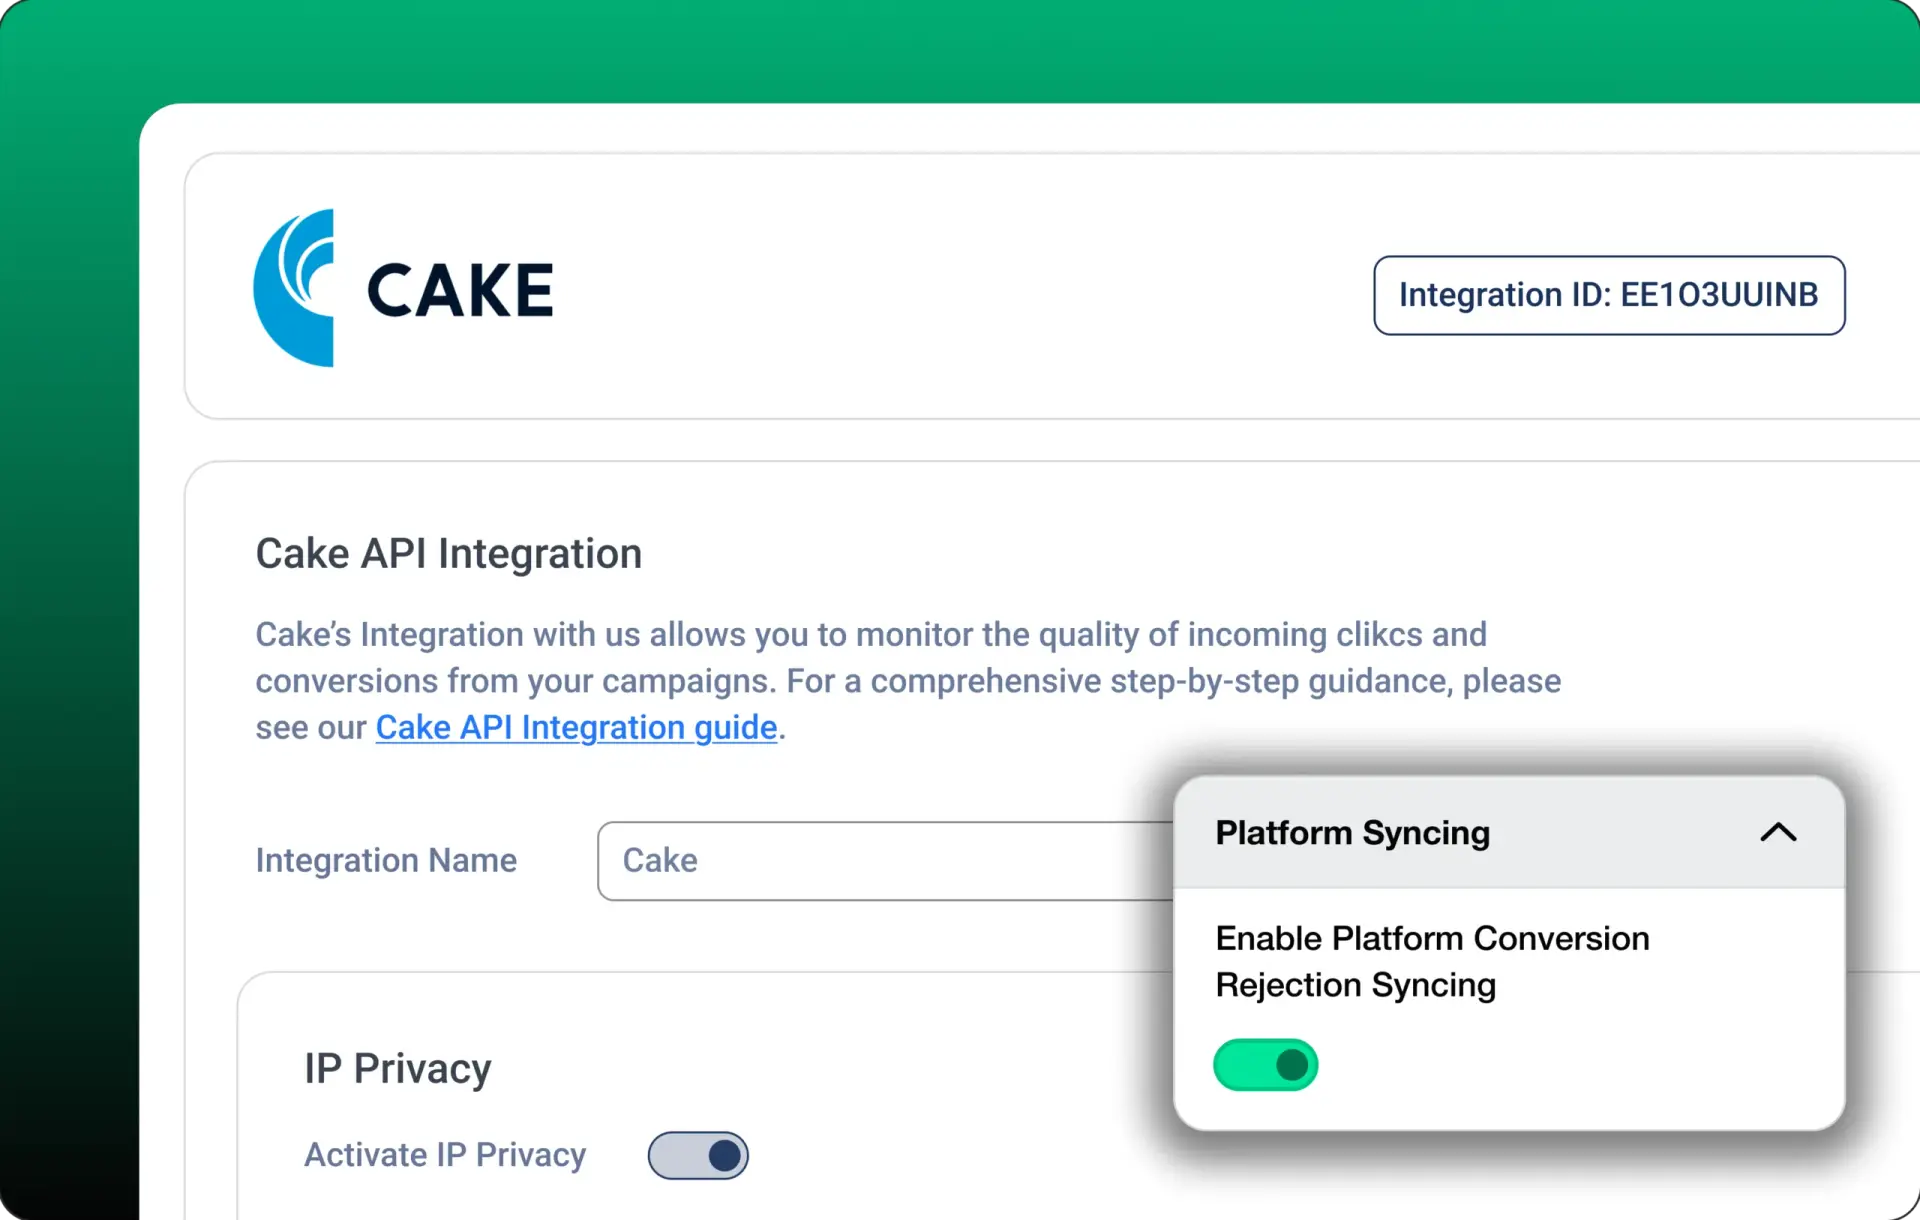Open the Cake API Integration guide

[576, 727]
